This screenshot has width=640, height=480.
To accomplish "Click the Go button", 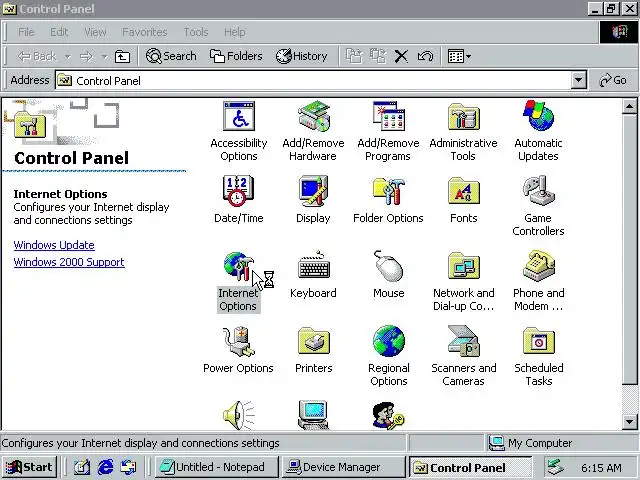I will 613,80.
